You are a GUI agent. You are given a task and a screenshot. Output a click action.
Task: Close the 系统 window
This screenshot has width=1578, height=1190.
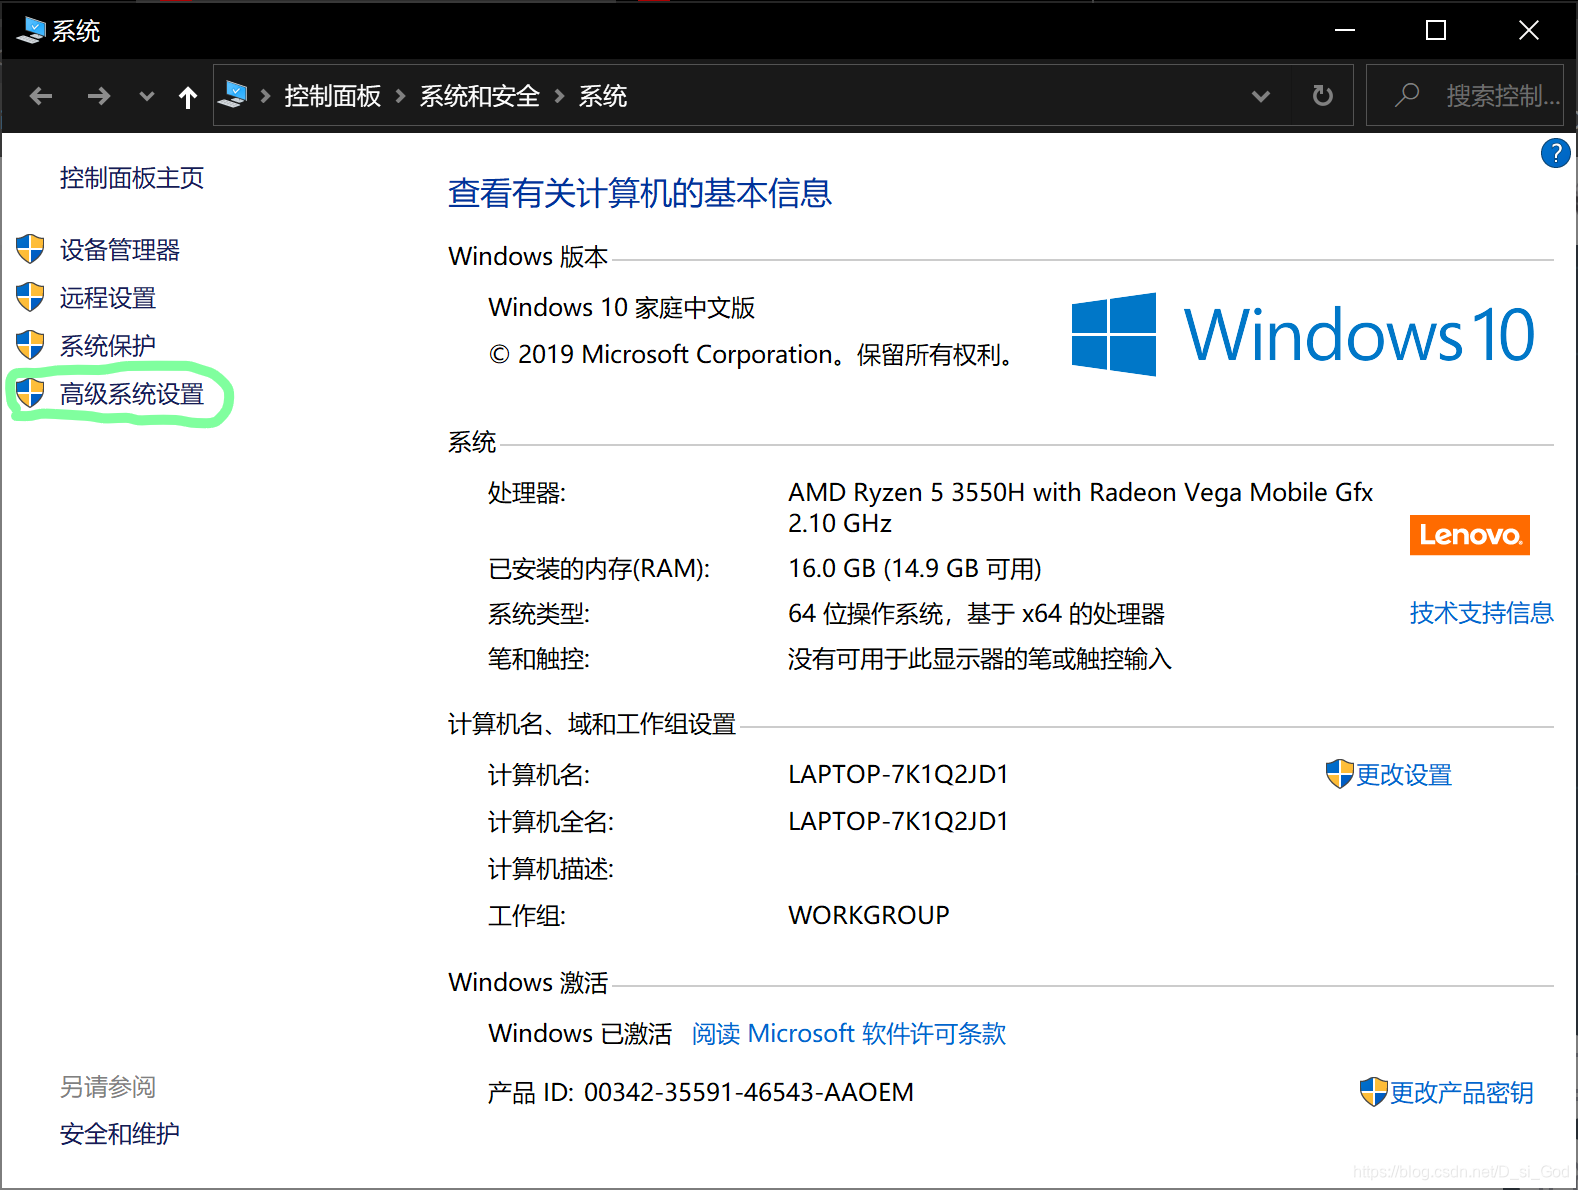[x=1528, y=30]
